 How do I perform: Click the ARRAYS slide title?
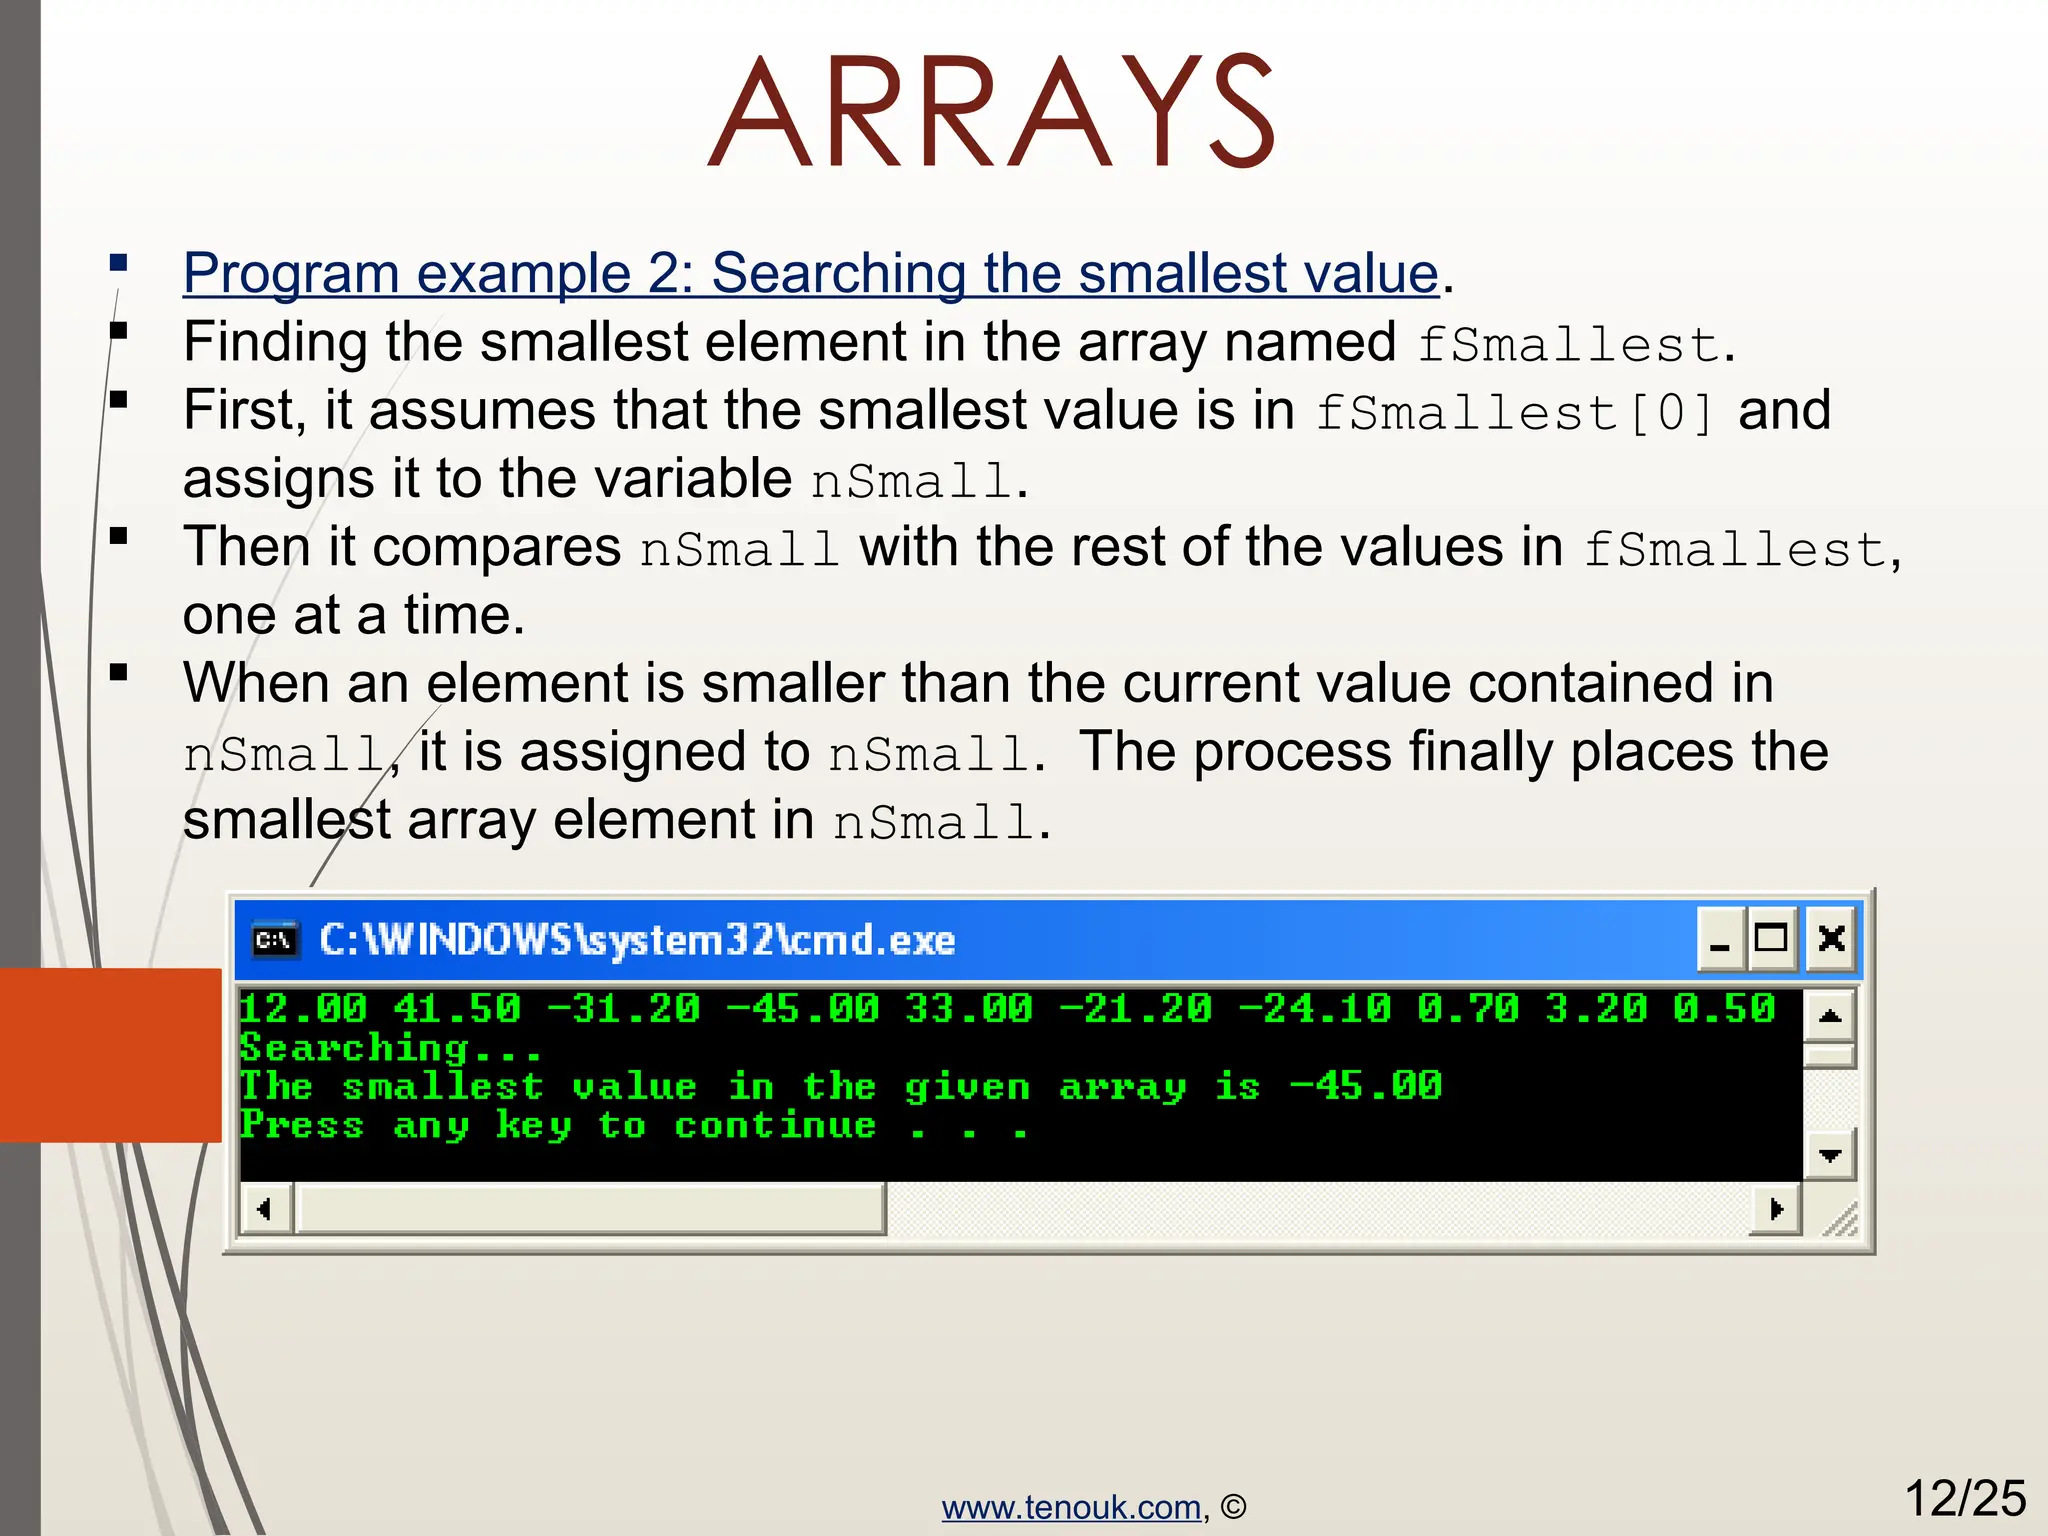click(990, 112)
